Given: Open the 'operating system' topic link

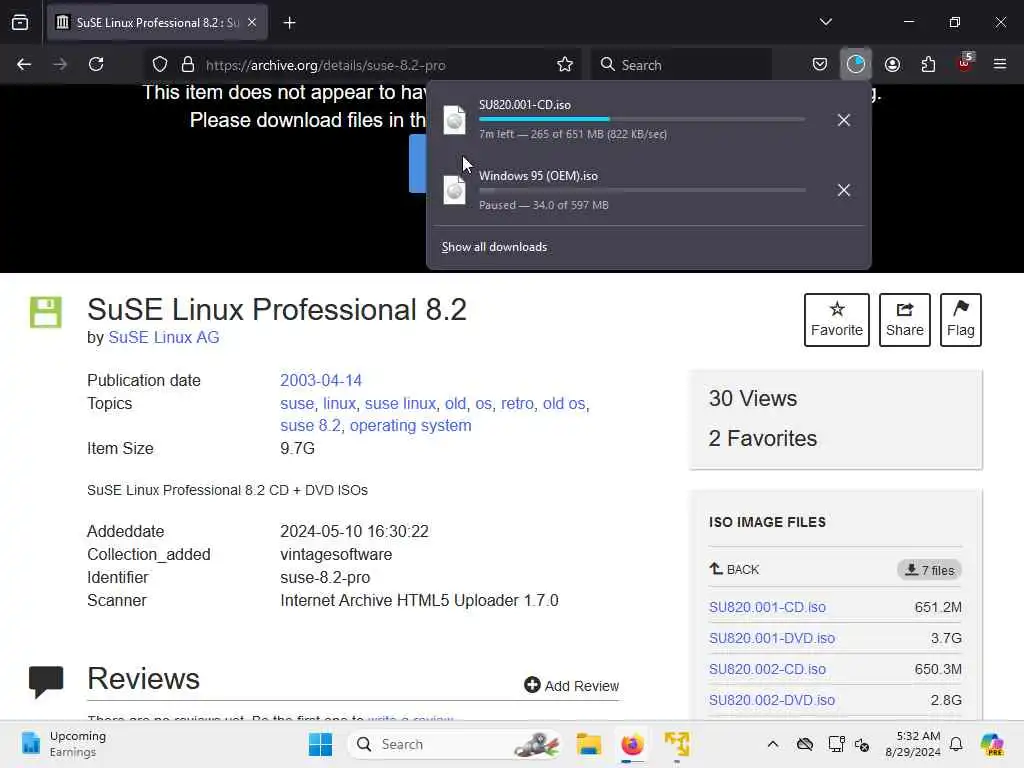Looking at the screenshot, I should click(410, 425).
